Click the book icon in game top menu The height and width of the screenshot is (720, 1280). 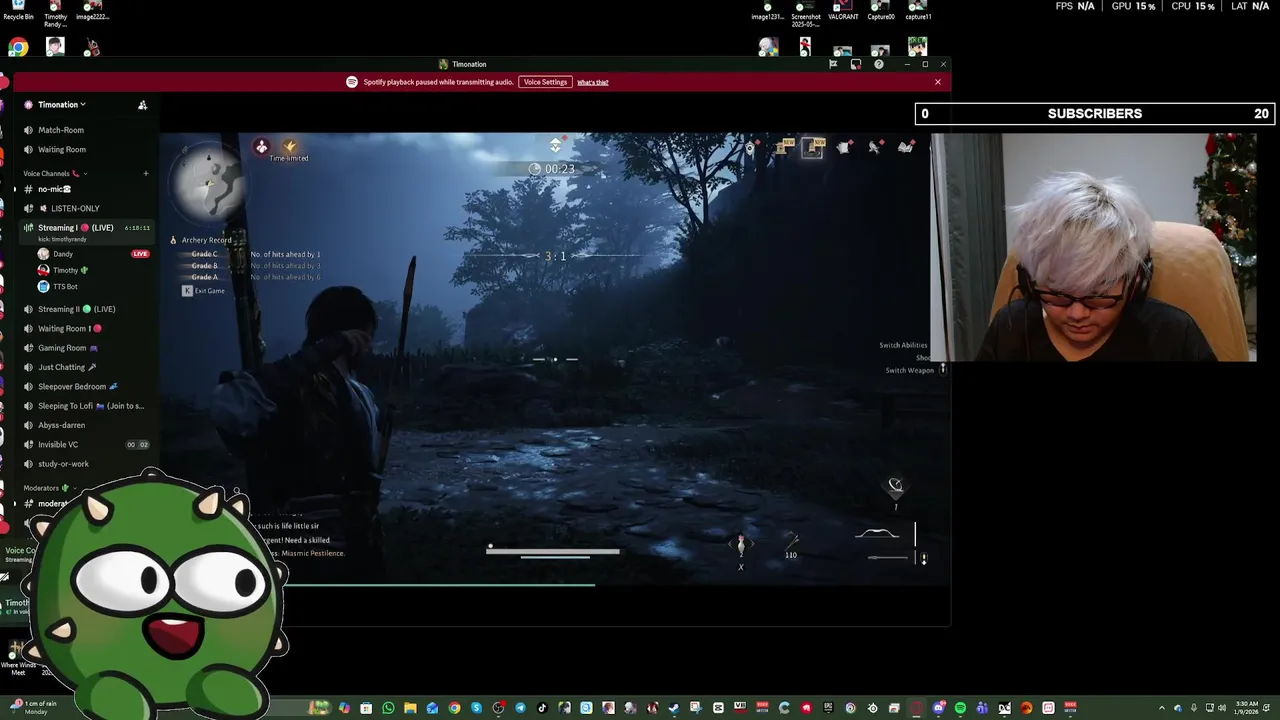(x=906, y=148)
